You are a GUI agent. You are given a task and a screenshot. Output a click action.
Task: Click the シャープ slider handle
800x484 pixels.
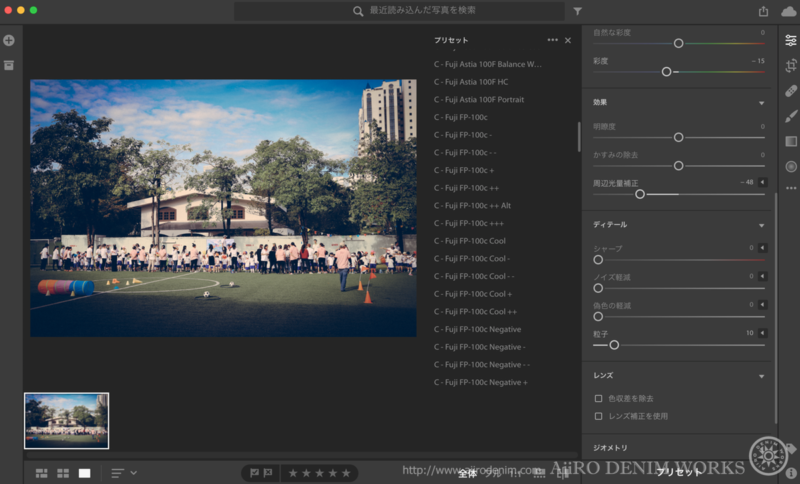598,260
